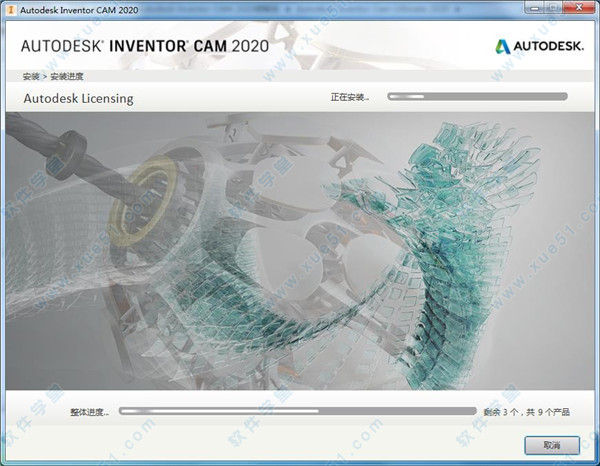Click the 取消 cancel button
The image size is (600, 466).
(552, 445)
